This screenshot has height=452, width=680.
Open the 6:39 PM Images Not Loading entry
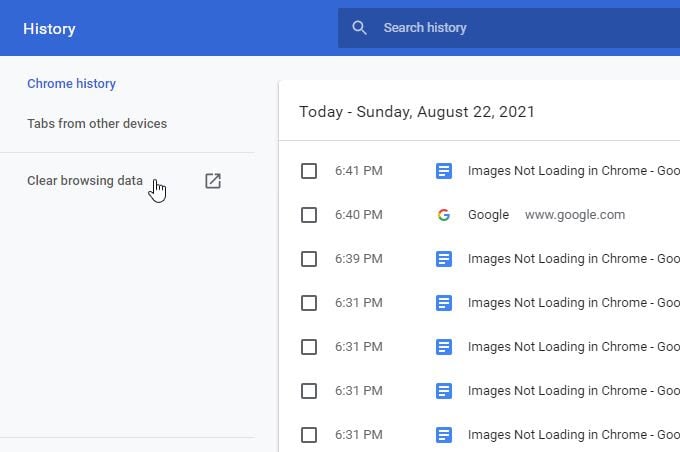(x=572, y=259)
